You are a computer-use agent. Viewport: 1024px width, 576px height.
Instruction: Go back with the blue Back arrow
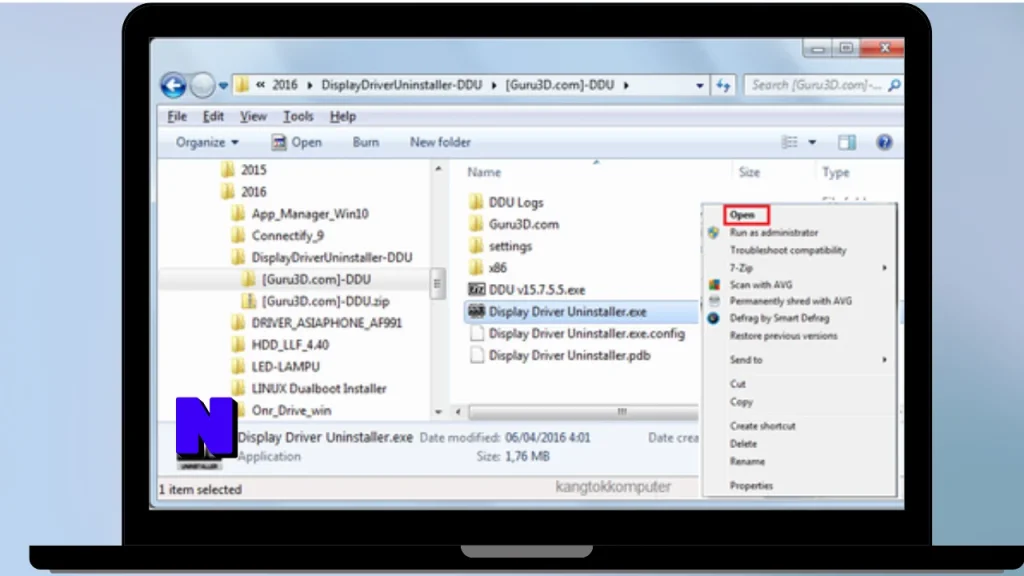[173, 85]
